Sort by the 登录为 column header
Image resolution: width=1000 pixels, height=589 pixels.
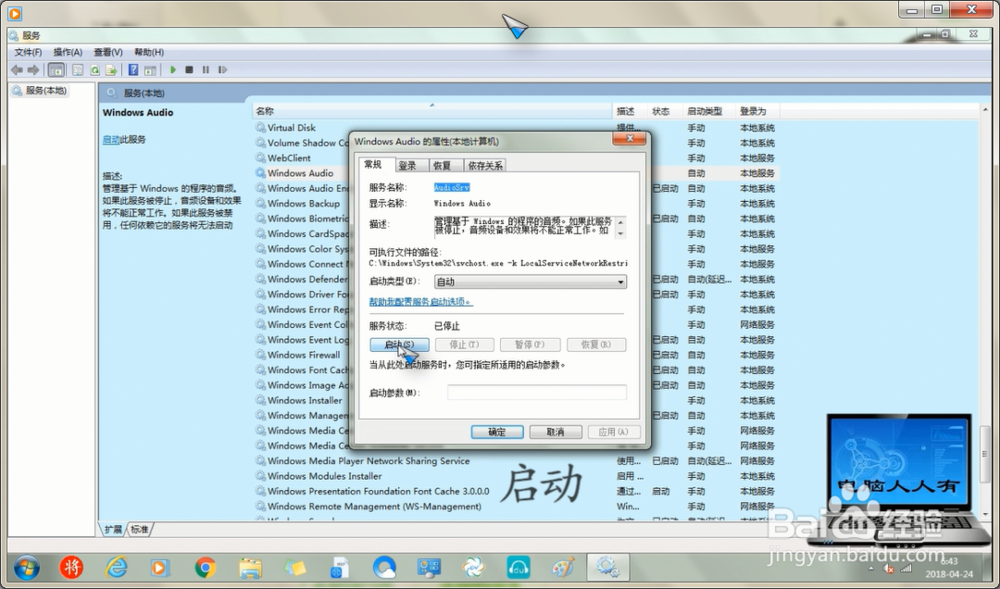[757, 111]
